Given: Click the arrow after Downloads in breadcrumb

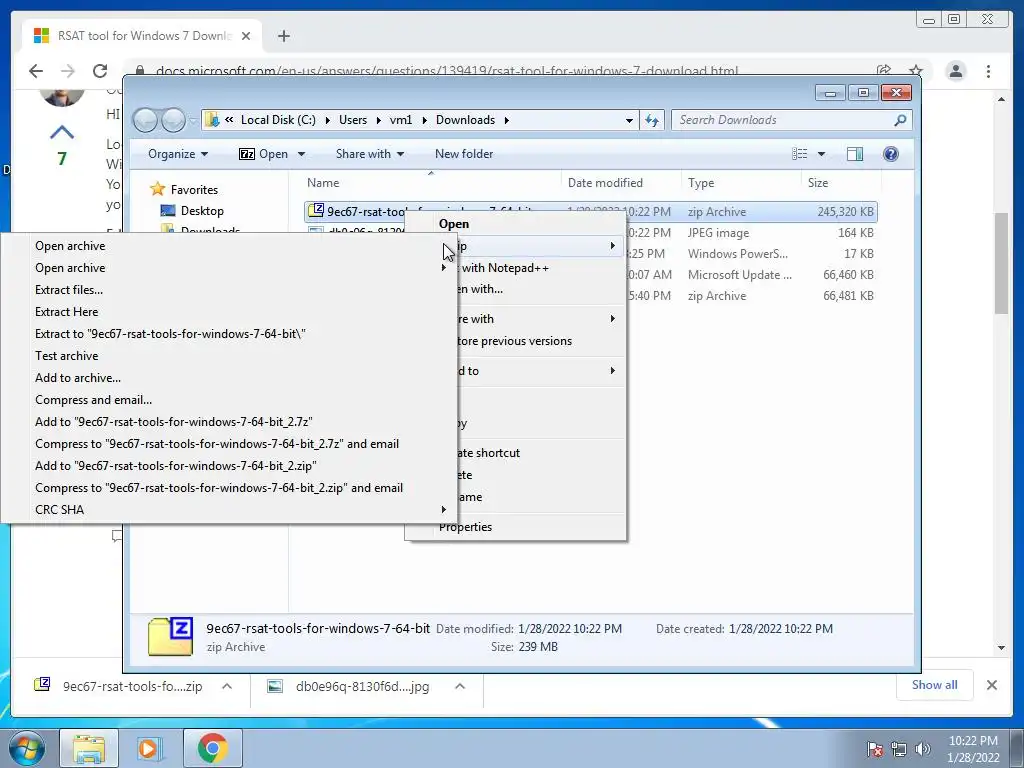Looking at the screenshot, I should tap(506, 120).
